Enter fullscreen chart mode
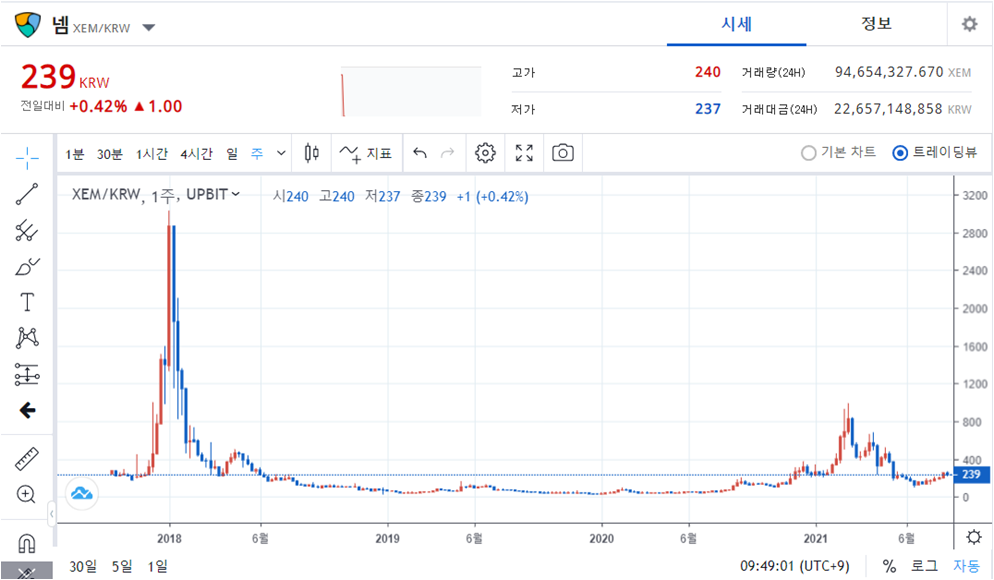Image resolution: width=994 pixels, height=580 pixels. (x=524, y=153)
